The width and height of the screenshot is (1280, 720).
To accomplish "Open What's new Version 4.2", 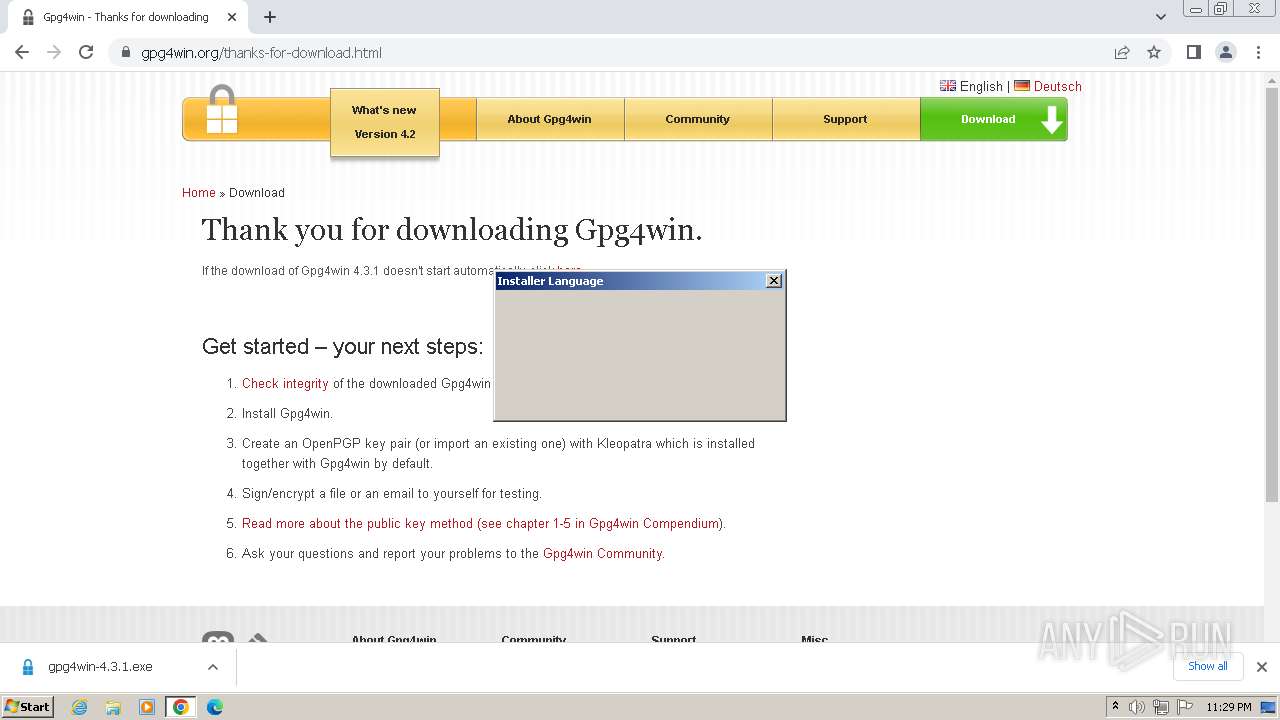I will coord(385,122).
